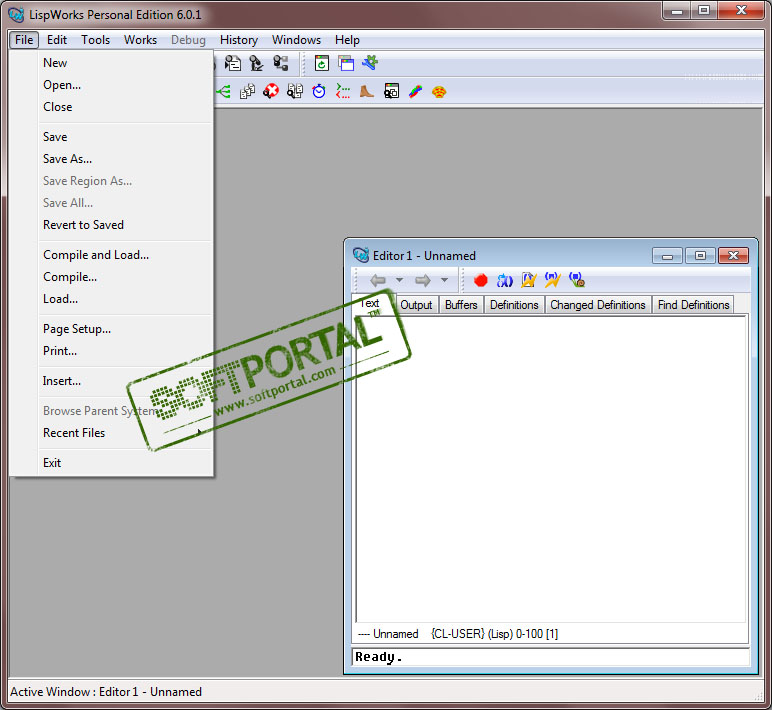The height and width of the screenshot is (710, 772).
Task: Click the compile buffer lightning icon in Editor
Action: click(x=528, y=280)
